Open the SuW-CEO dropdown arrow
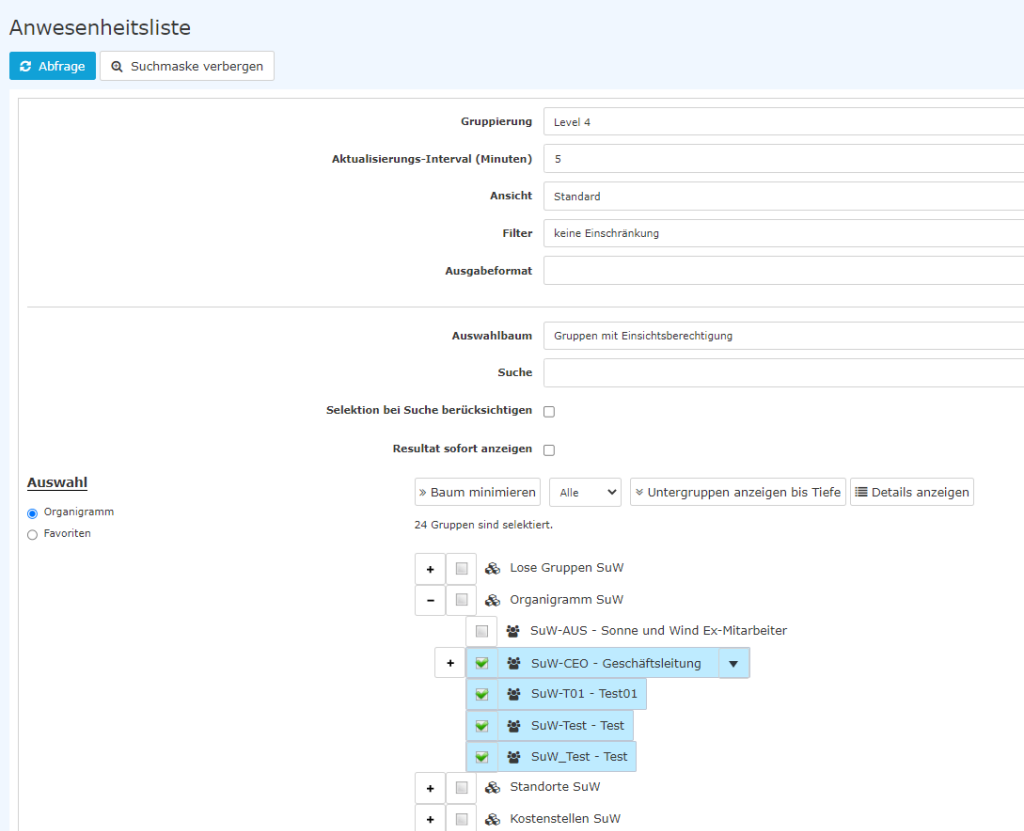The width and height of the screenshot is (1024, 831). coord(734,664)
